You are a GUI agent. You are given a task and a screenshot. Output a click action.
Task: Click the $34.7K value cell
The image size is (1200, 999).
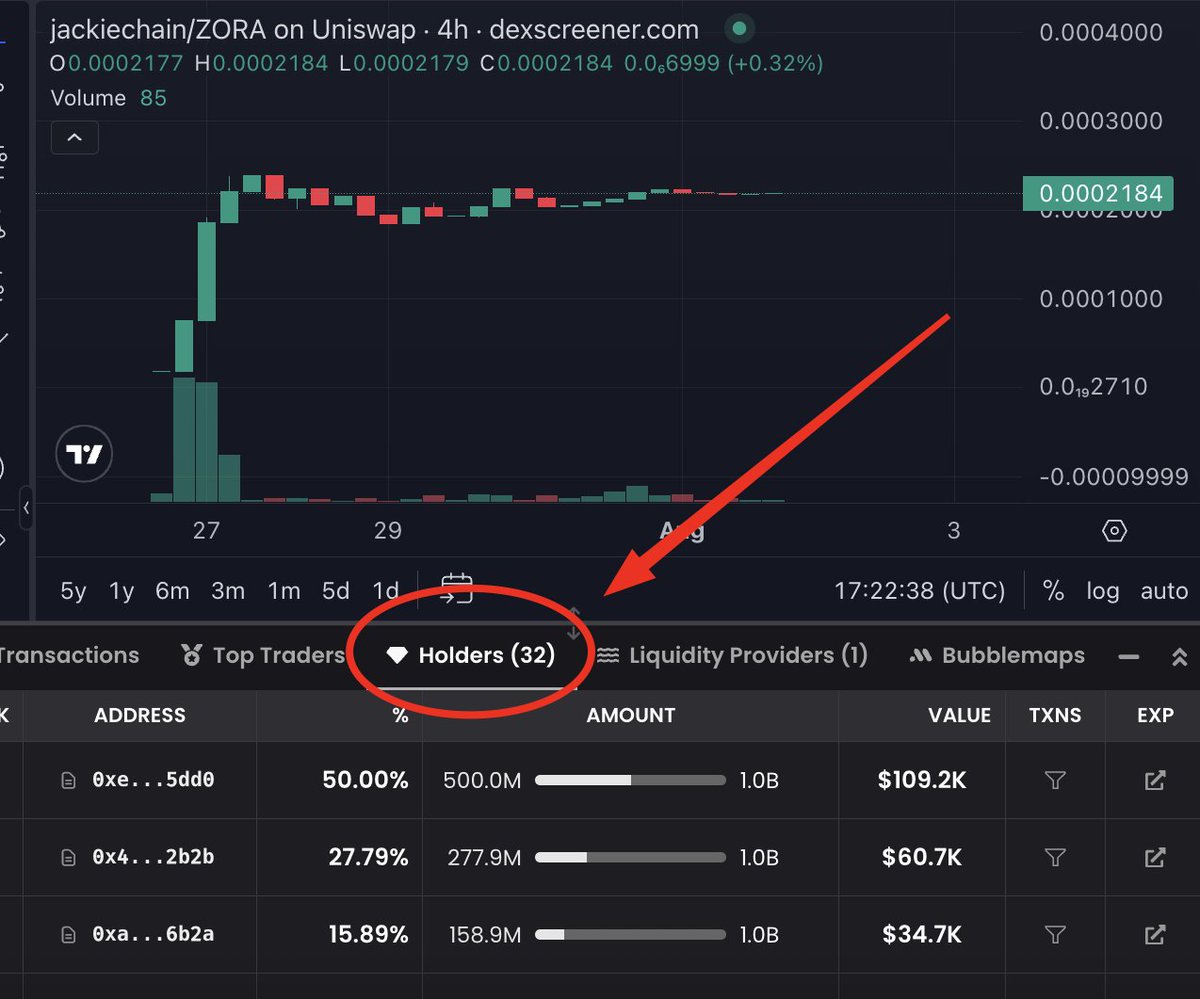[922, 935]
